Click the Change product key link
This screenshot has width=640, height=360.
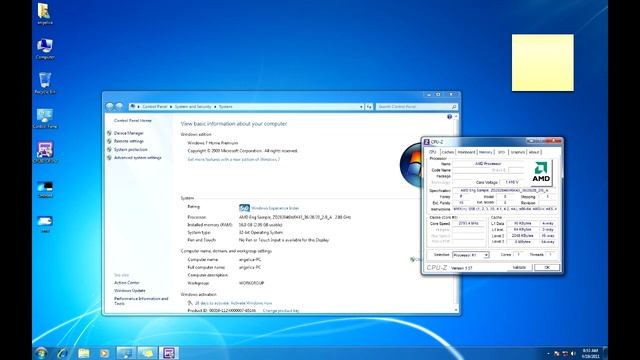[x=281, y=311]
